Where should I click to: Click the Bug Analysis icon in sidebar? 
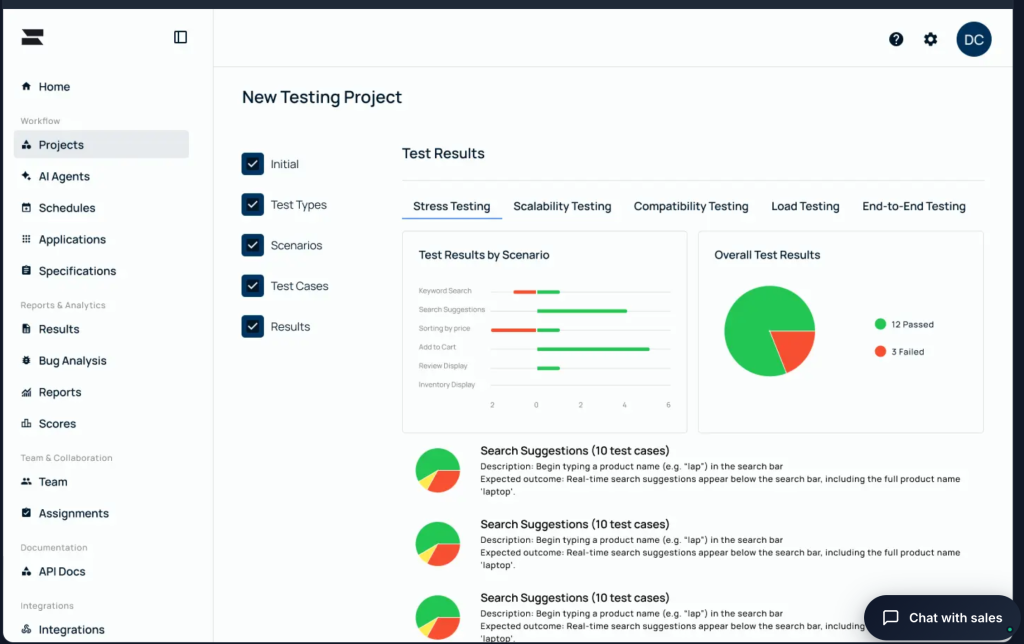point(26,361)
